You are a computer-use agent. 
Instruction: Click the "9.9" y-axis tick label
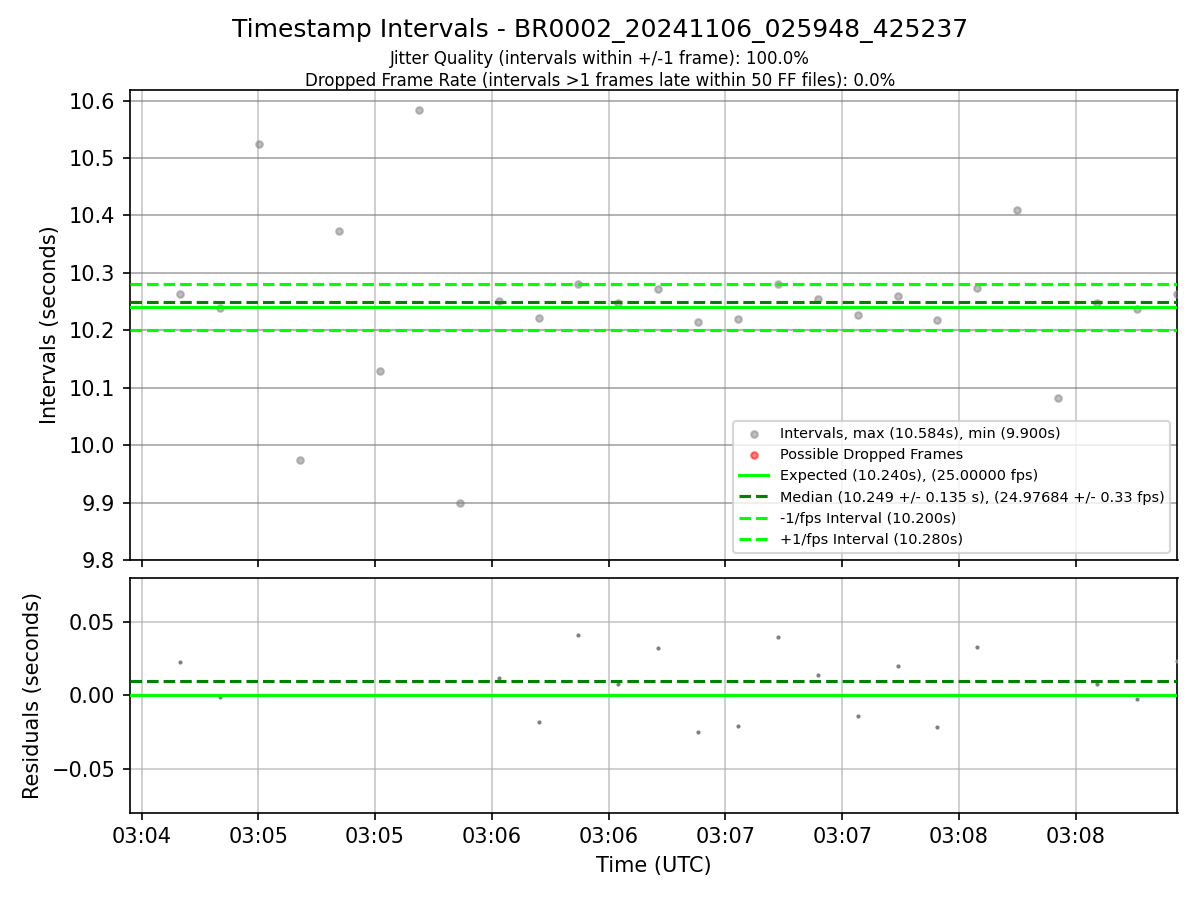100,503
